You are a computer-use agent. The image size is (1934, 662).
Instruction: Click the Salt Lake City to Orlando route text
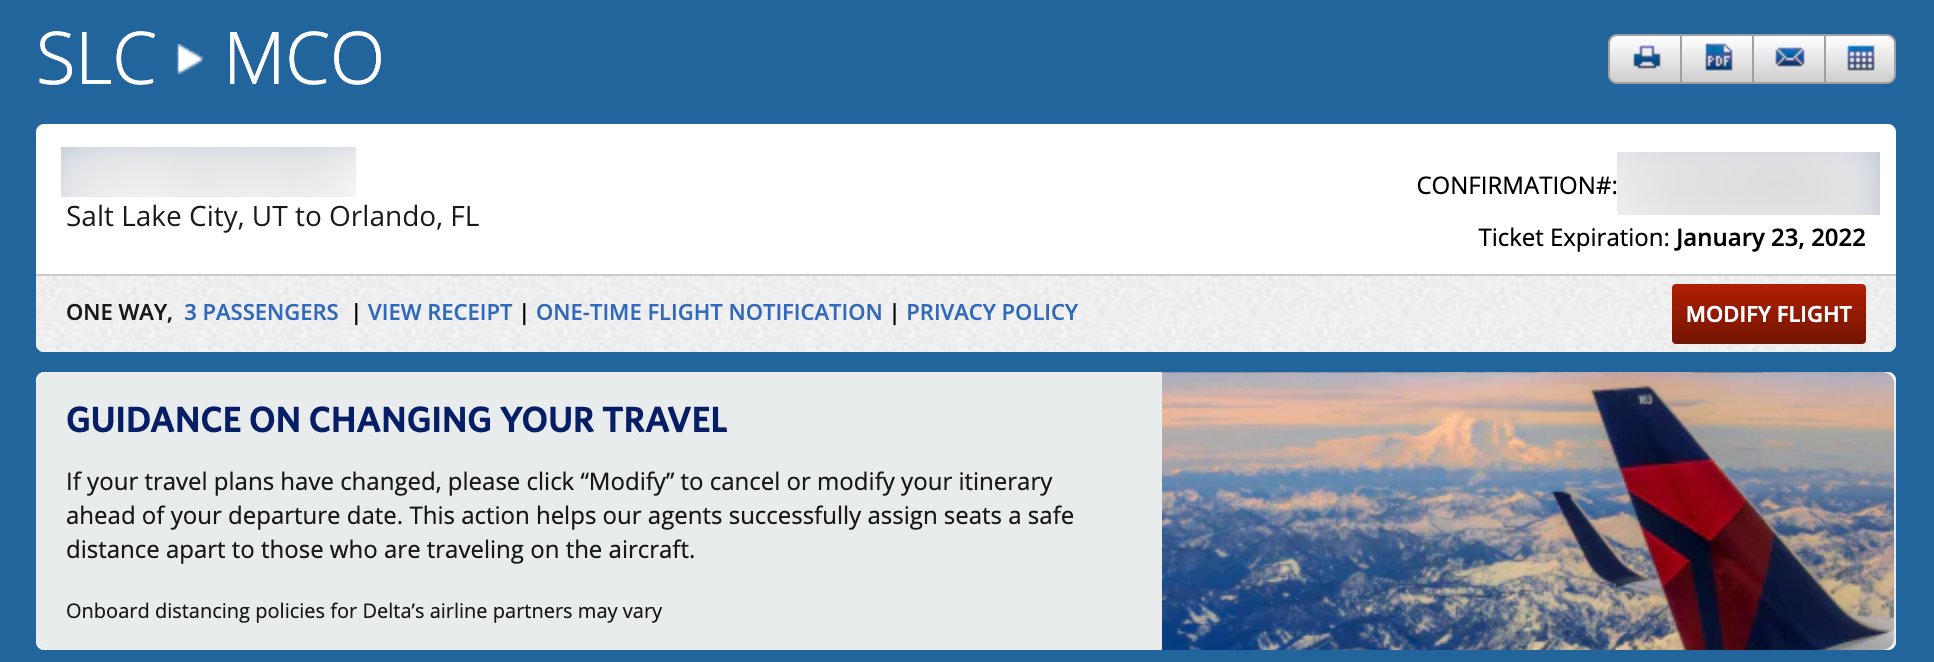pos(273,216)
